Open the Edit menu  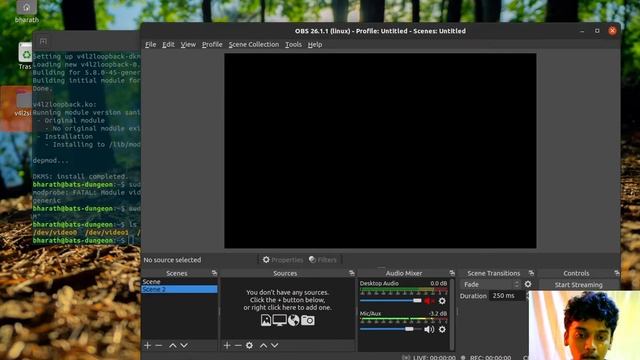[168, 44]
